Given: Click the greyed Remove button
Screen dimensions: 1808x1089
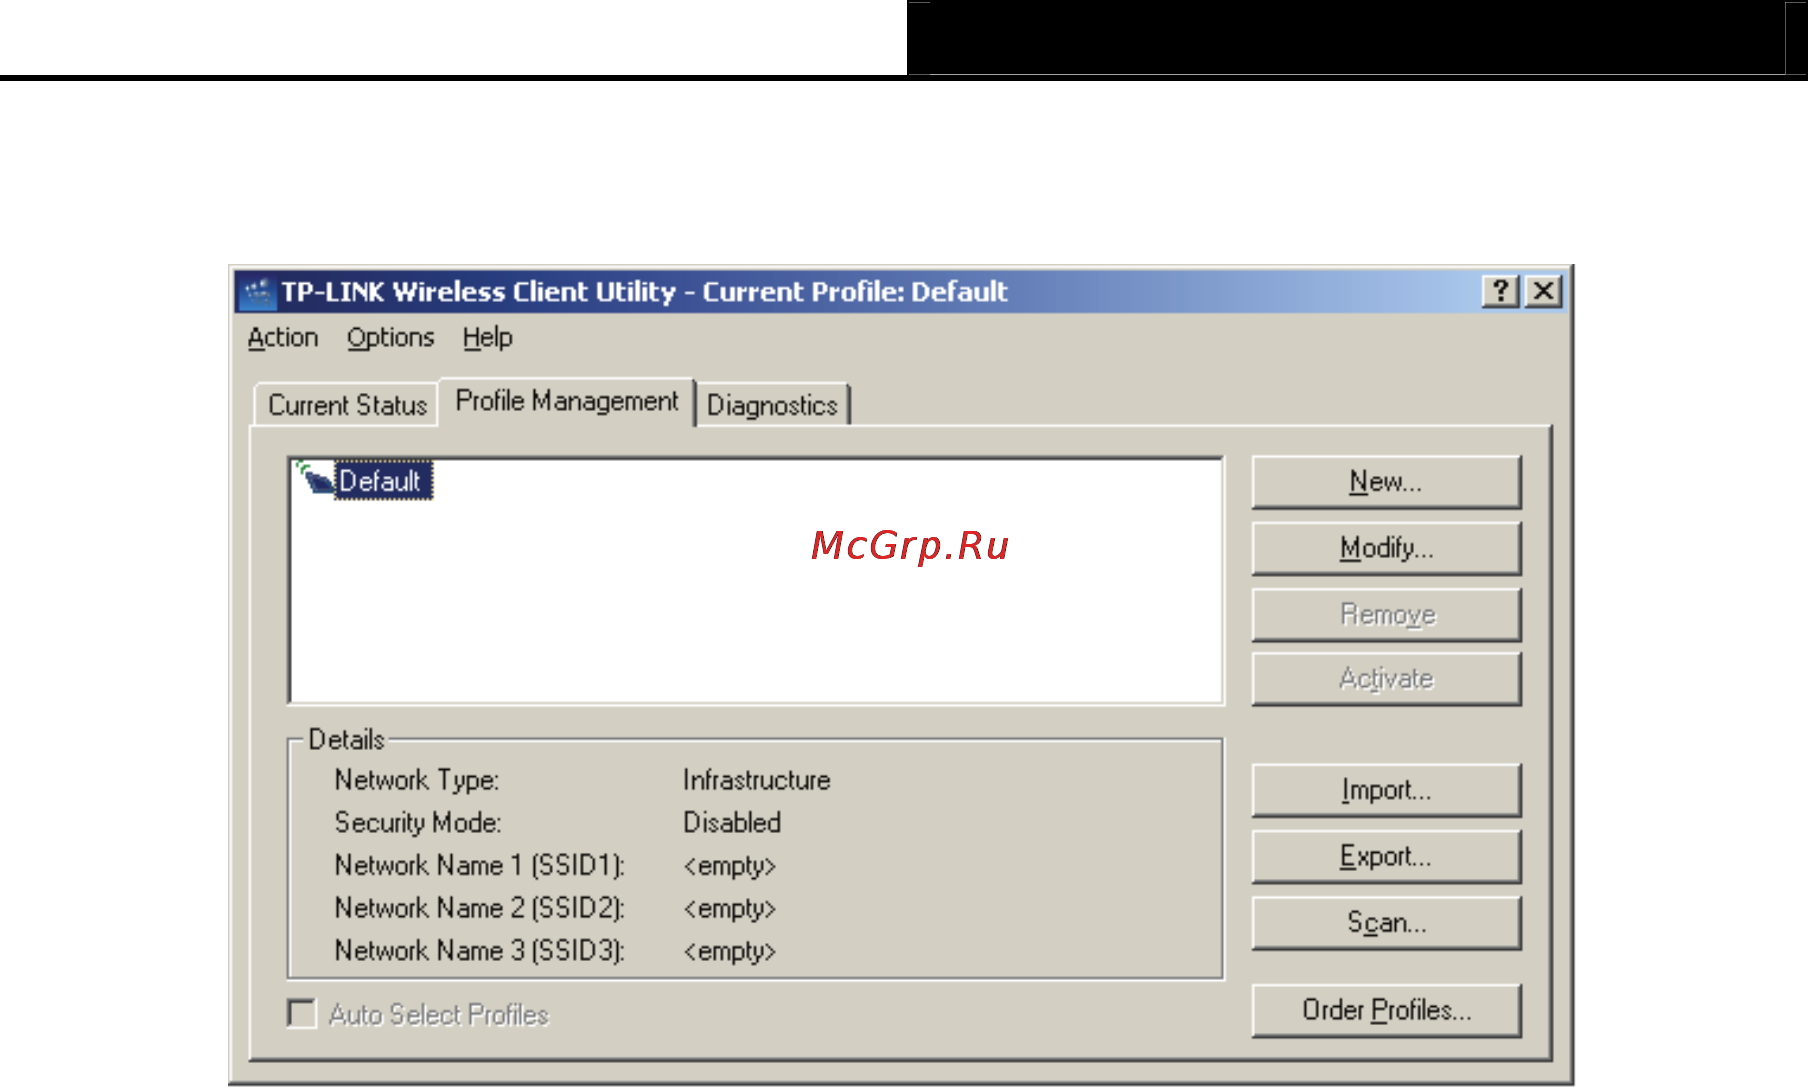Looking at the screenshot, I should 1386,614.
